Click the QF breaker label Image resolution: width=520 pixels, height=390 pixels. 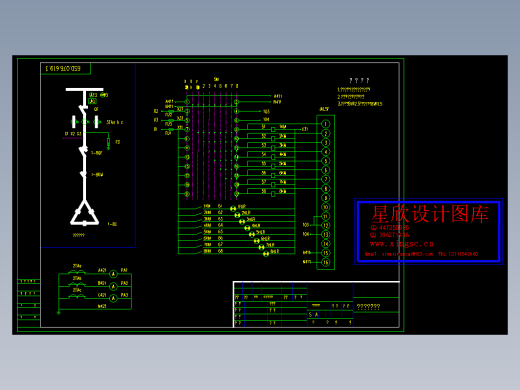pos(96,109)
